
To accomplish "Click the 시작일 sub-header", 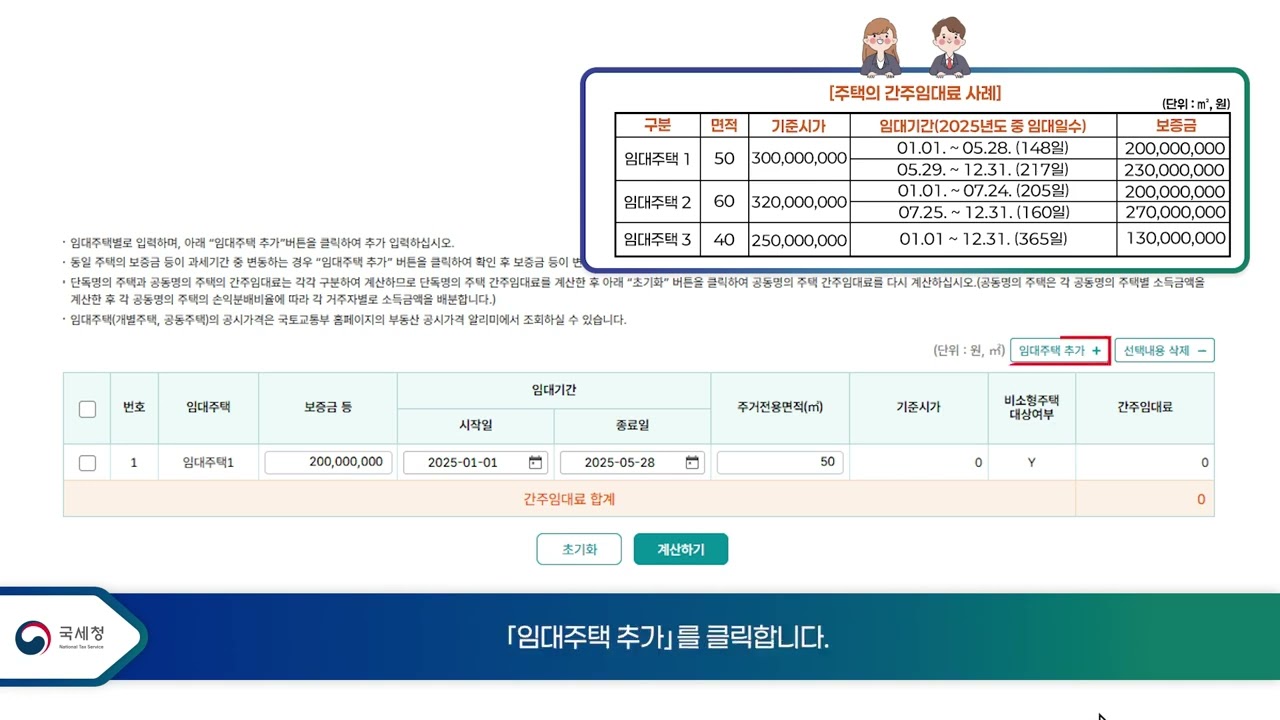I will tap(475, 426).
